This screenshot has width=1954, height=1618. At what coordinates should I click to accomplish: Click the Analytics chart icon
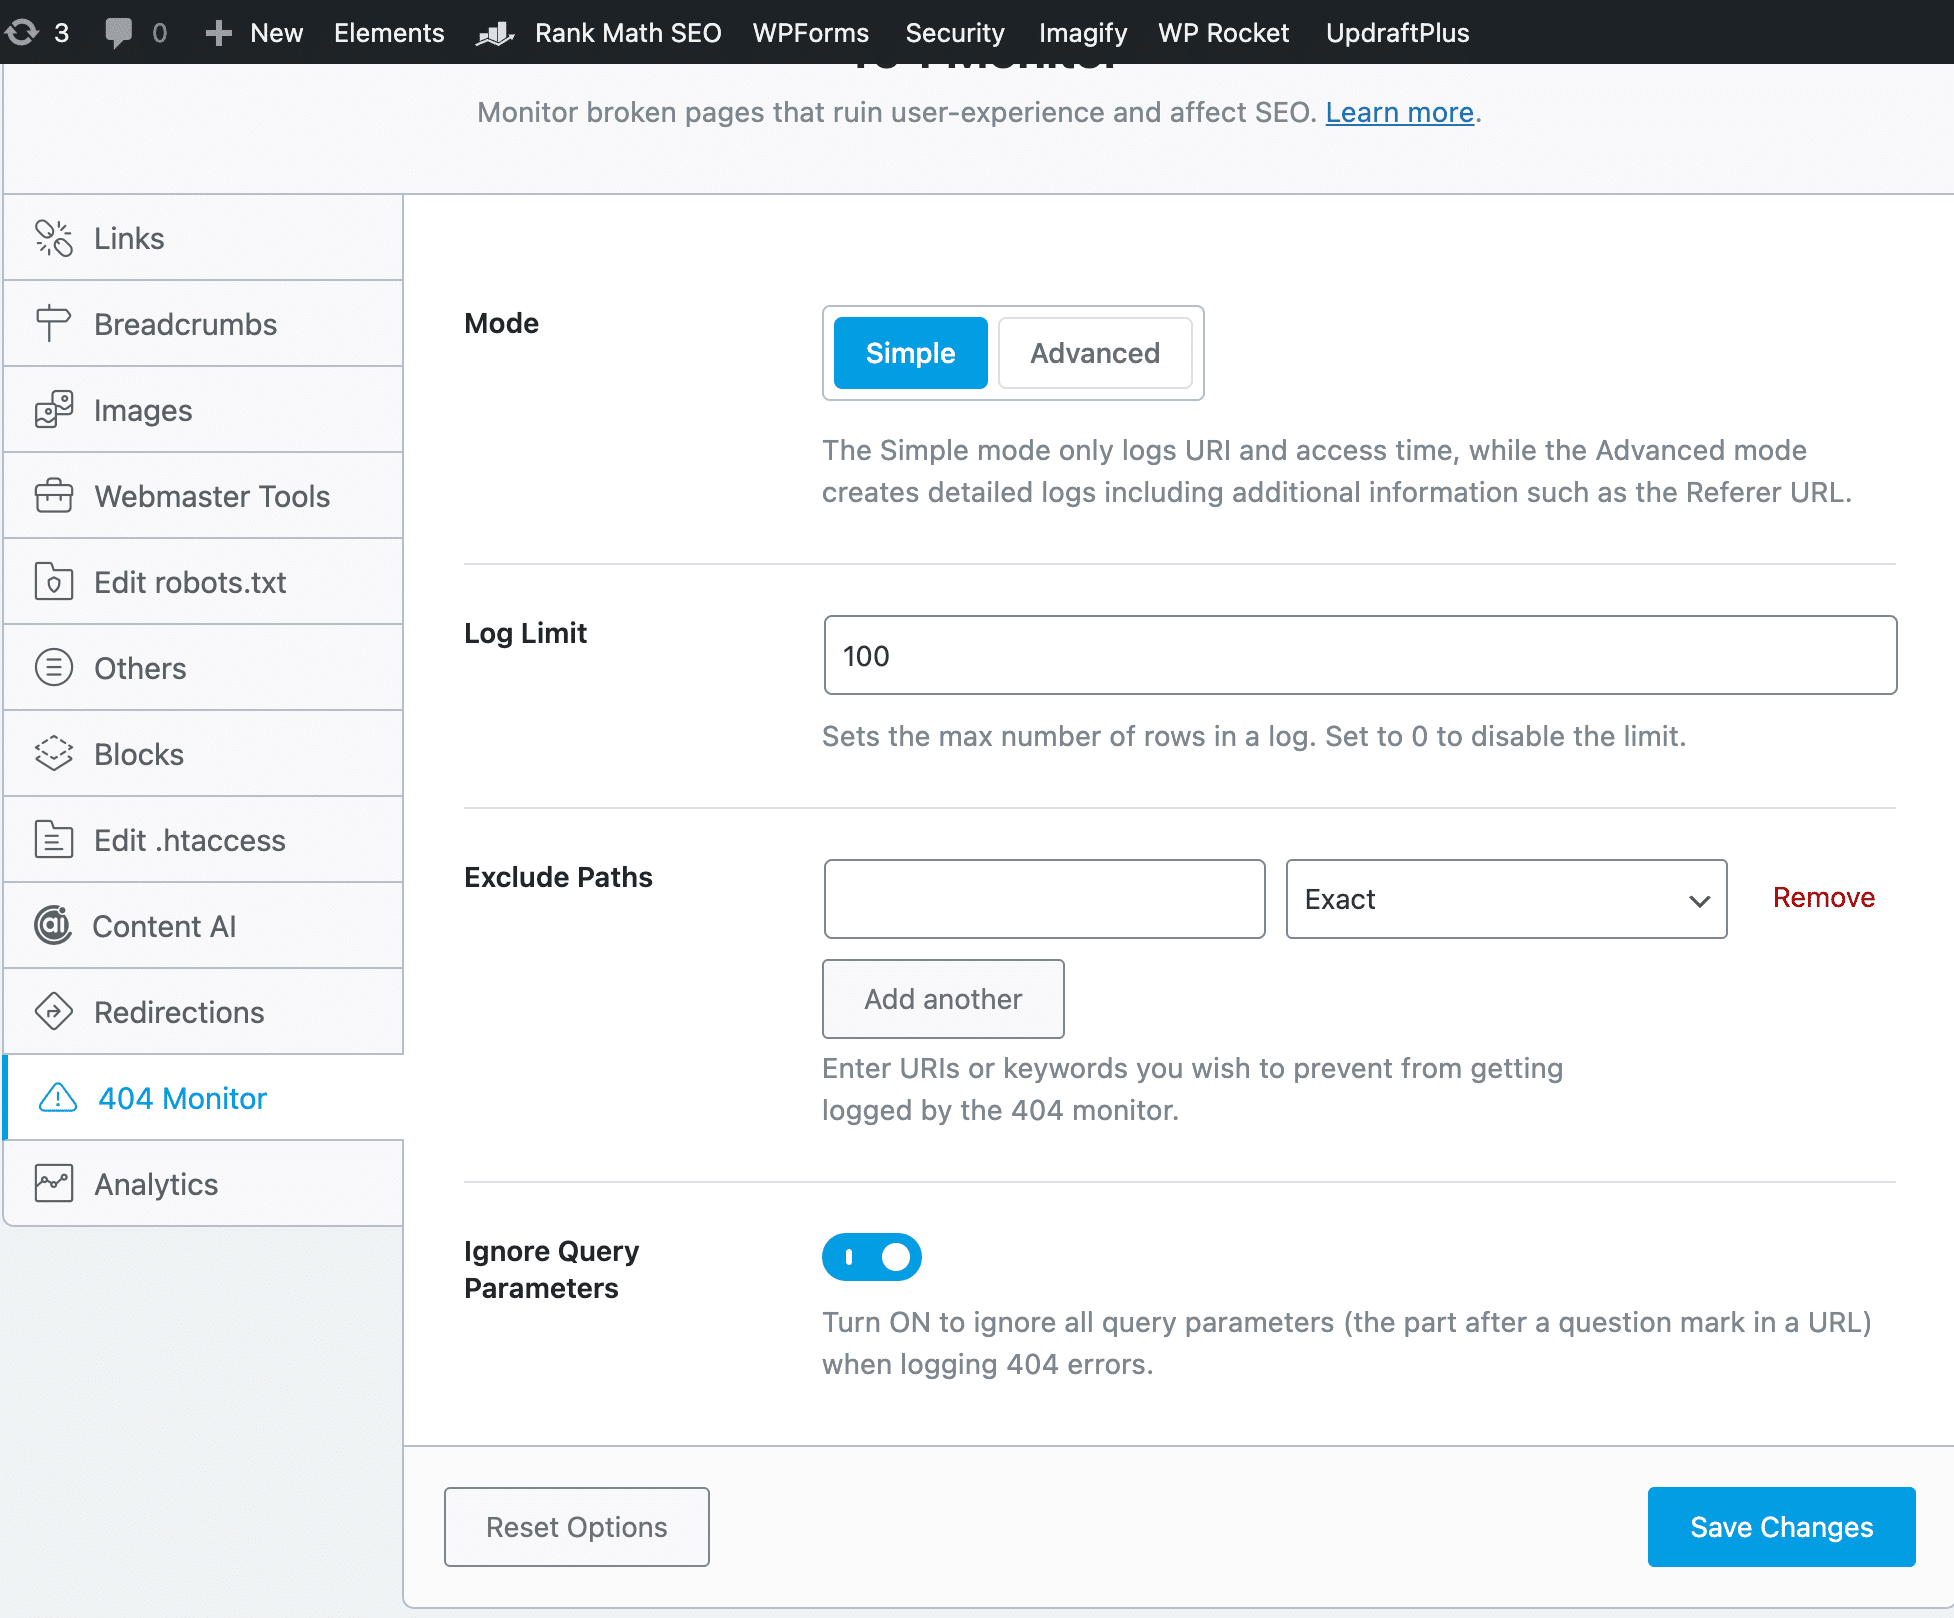coord(54,1184)
